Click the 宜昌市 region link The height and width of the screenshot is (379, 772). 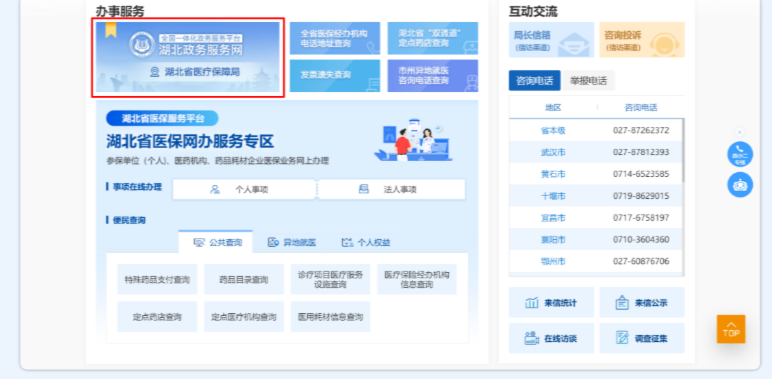pos(553,218)
